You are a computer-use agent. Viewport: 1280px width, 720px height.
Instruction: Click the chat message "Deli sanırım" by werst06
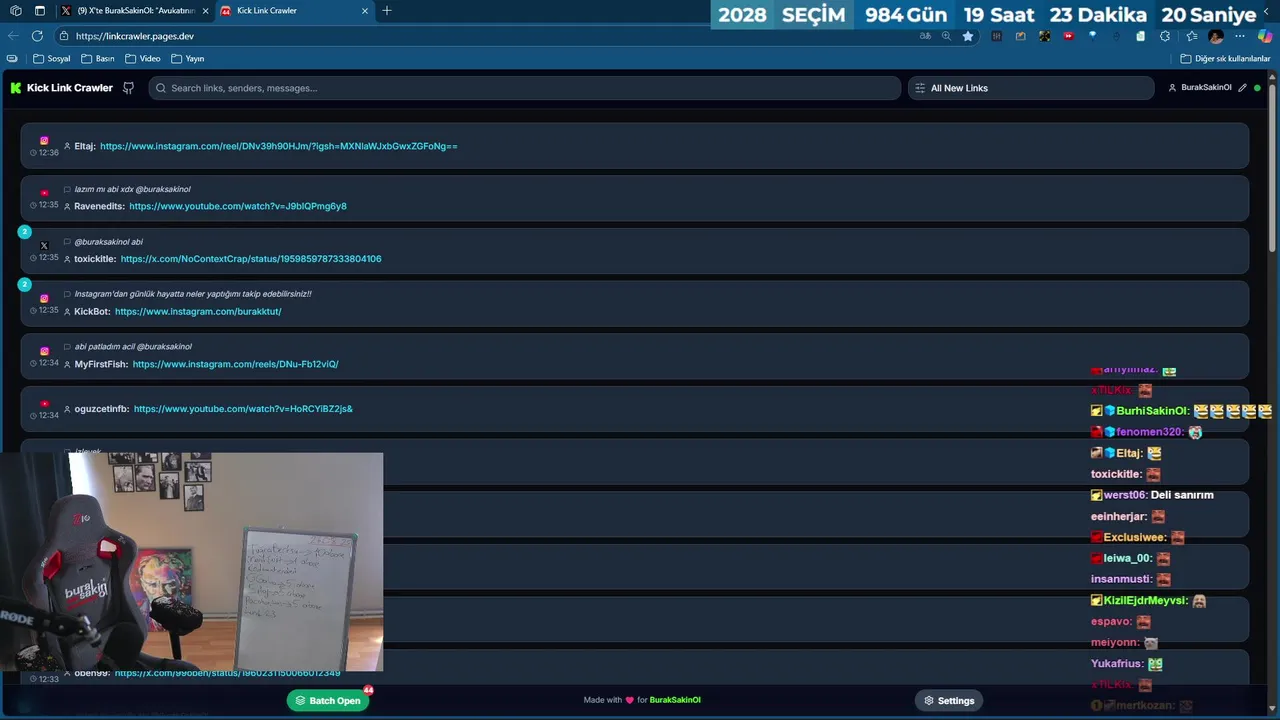[1182, 495]
